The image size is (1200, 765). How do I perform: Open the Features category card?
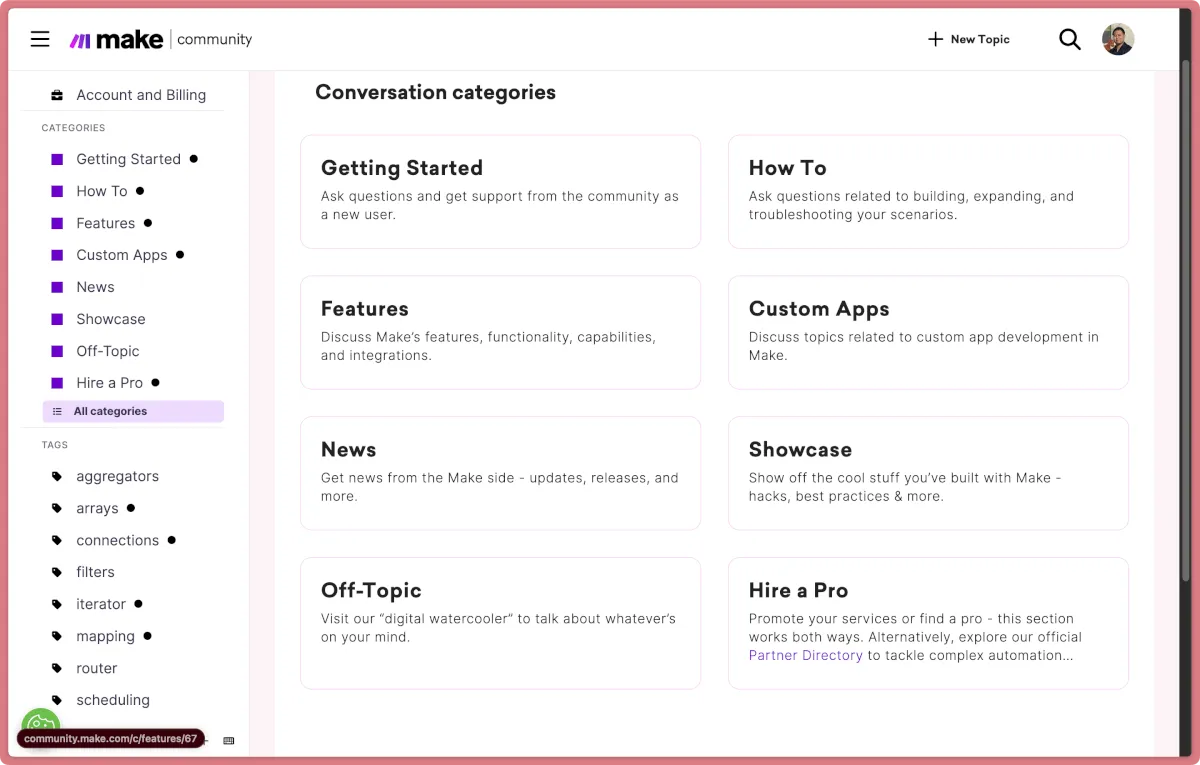[500, 332]
